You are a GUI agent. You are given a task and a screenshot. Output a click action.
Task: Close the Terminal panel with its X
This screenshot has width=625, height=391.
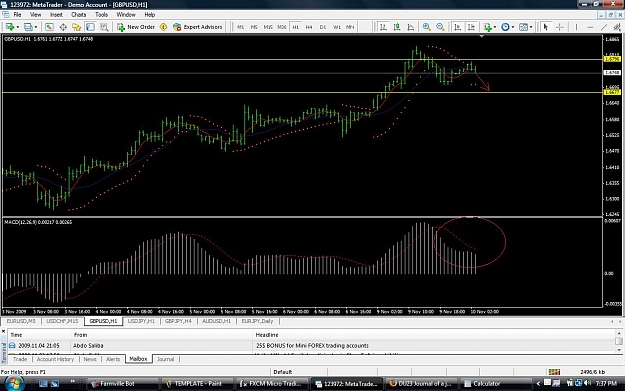[4, 332]
